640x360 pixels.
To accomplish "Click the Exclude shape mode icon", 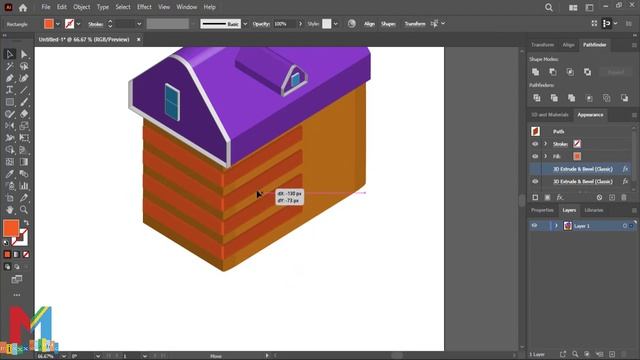I will click(587, 72).
